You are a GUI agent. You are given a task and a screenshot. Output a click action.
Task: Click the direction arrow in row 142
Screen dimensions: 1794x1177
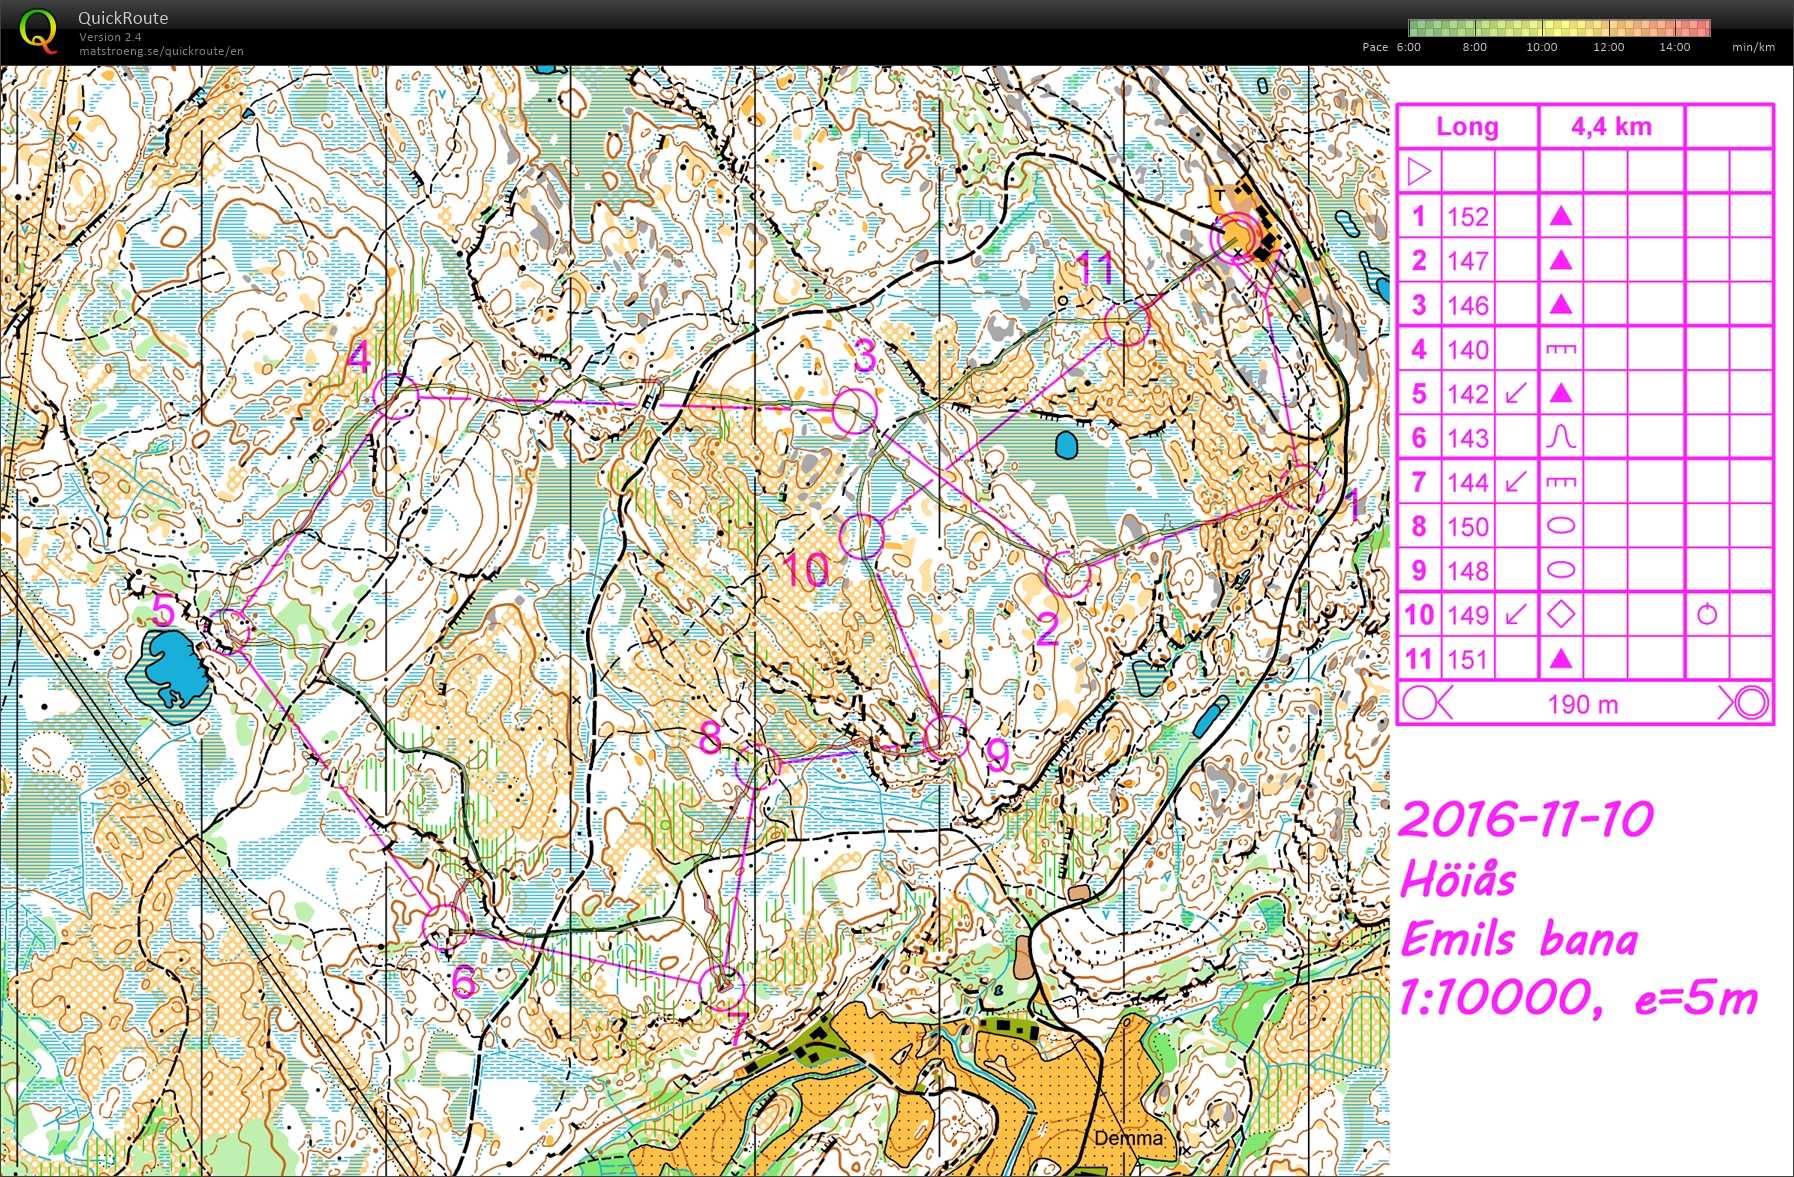coord(1516,394)
